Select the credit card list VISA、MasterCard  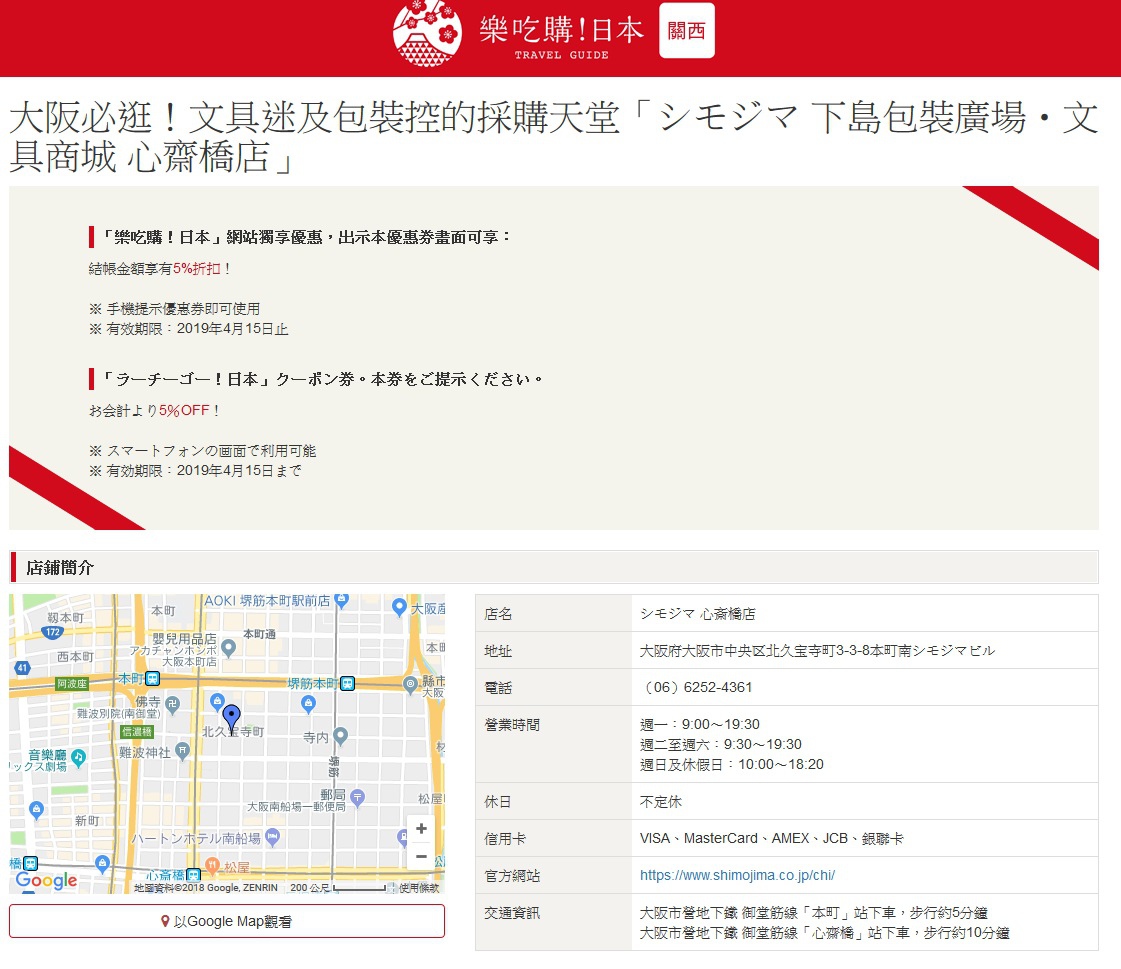coord(771,838)
